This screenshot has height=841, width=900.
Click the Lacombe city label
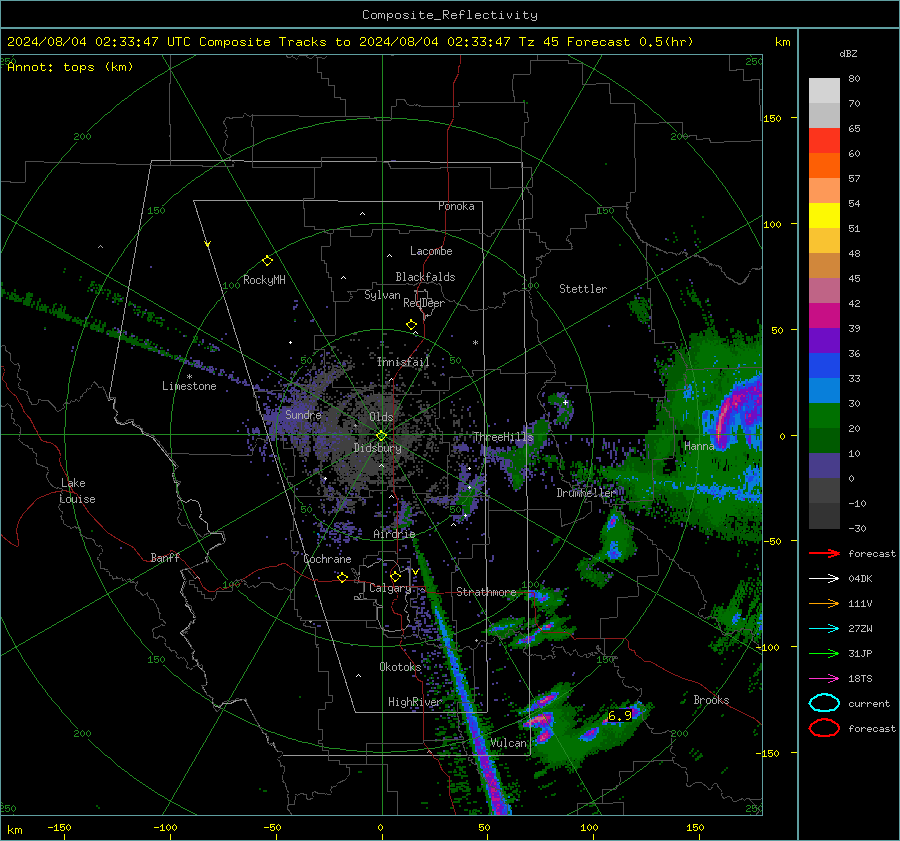click(431, 251)
